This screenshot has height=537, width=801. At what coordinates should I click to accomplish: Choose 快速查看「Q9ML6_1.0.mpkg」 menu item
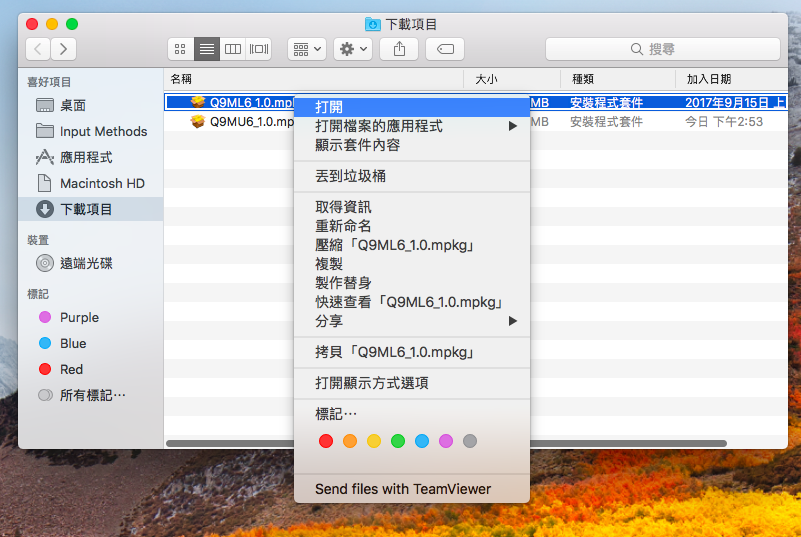pyautogui.click(x=412, y=302)
